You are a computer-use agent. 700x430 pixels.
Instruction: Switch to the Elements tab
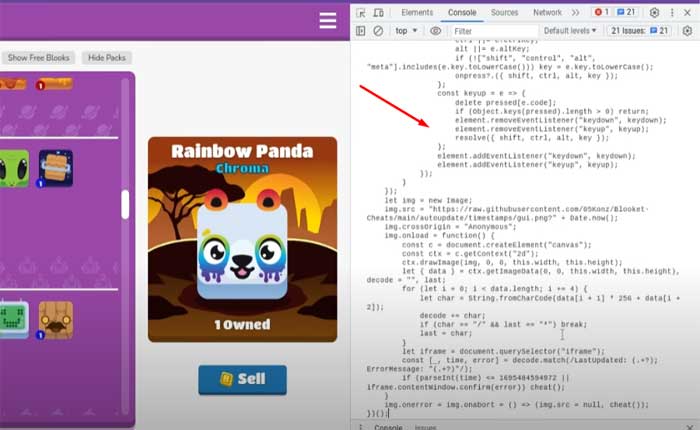point(417,13)
